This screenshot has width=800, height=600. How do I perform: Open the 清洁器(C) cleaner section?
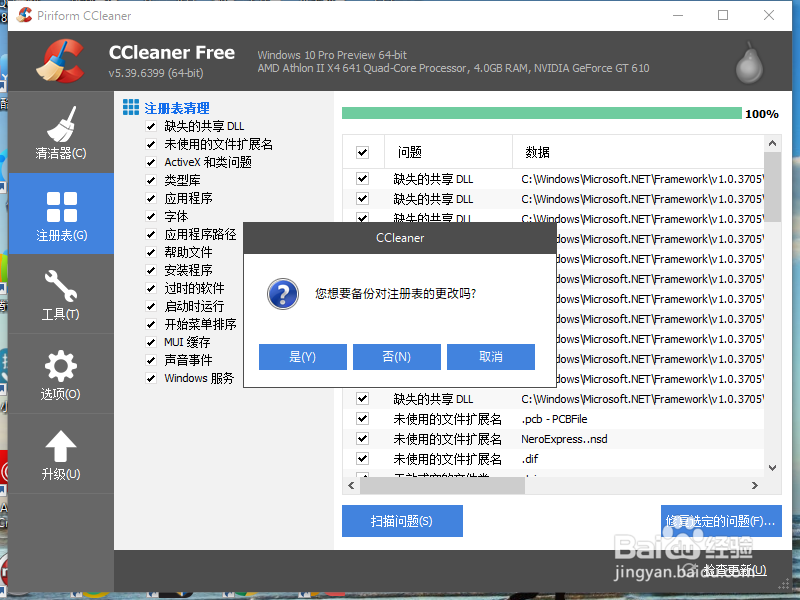pyautogui.click(x=61, y=132)
